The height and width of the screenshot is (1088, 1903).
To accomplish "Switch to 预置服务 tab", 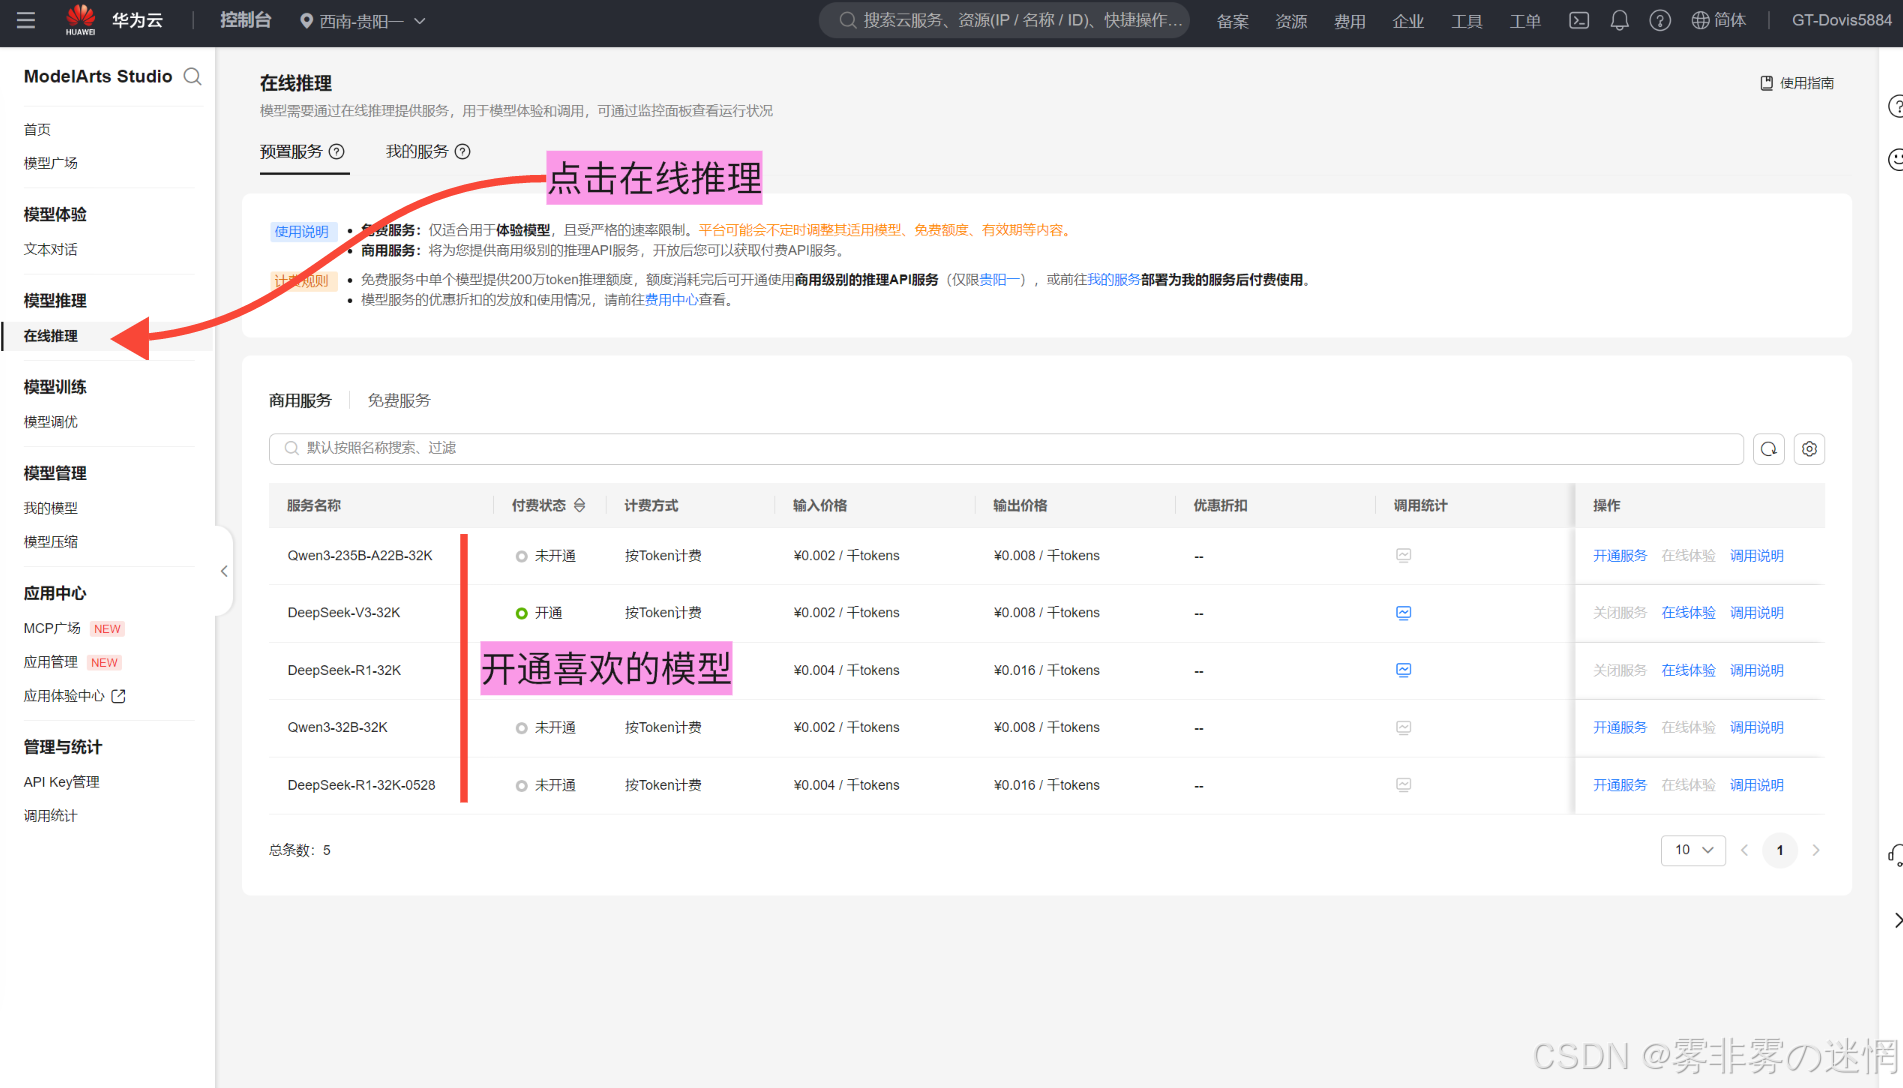I will click(291, 151).
